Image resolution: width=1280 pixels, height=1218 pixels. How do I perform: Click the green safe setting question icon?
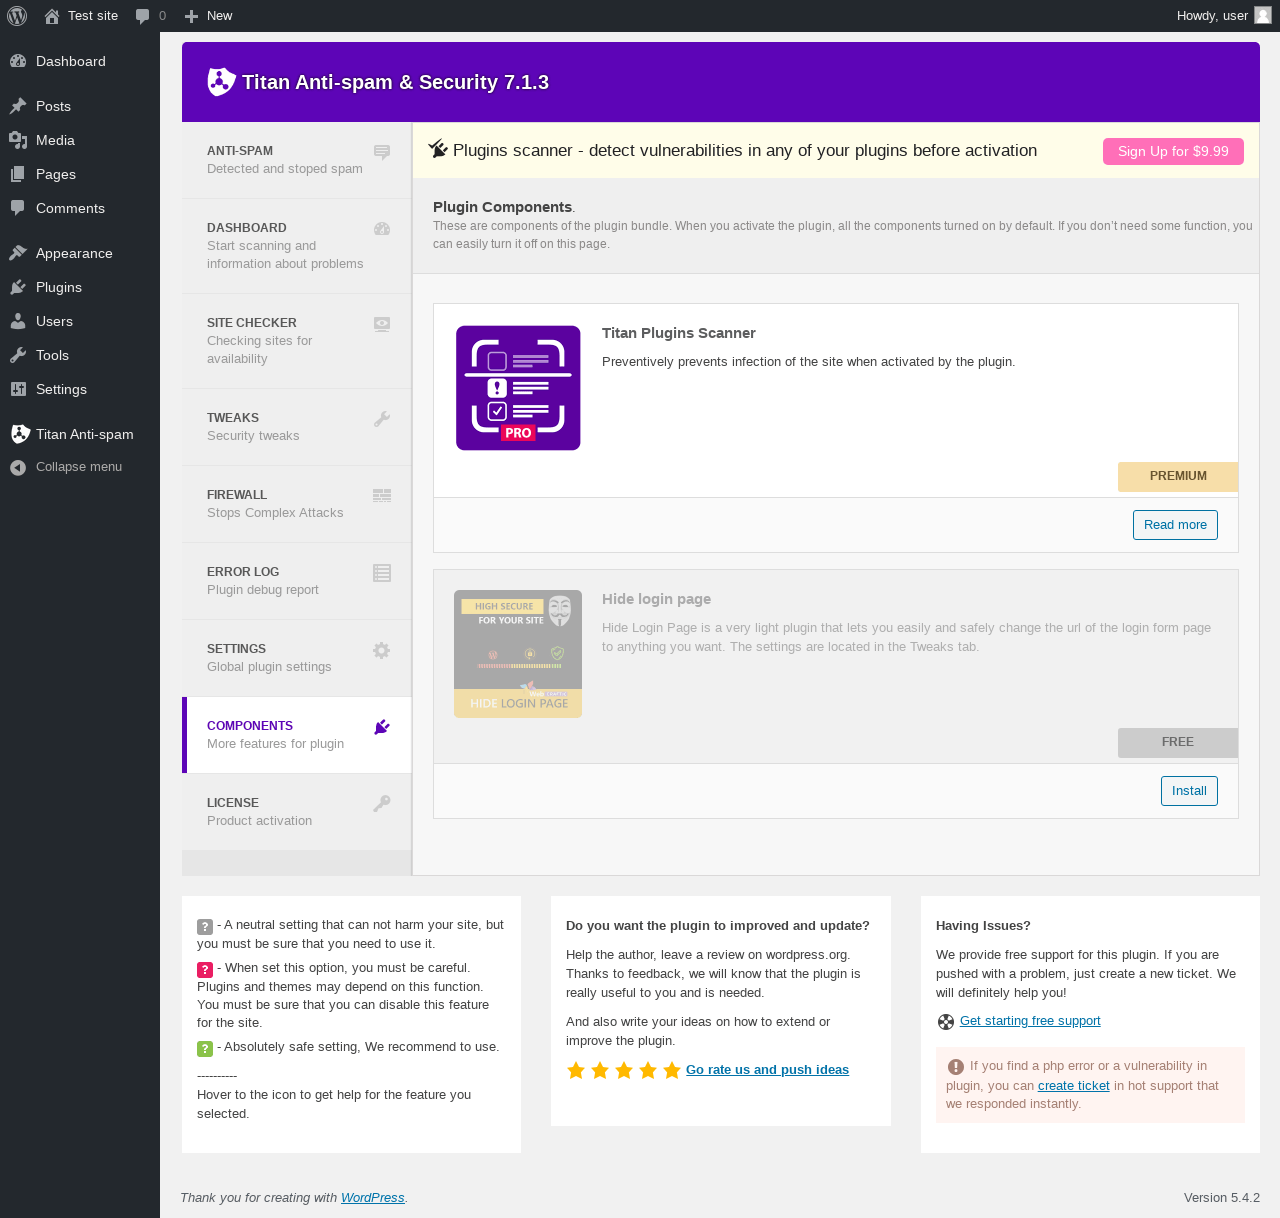point(205,1048)
